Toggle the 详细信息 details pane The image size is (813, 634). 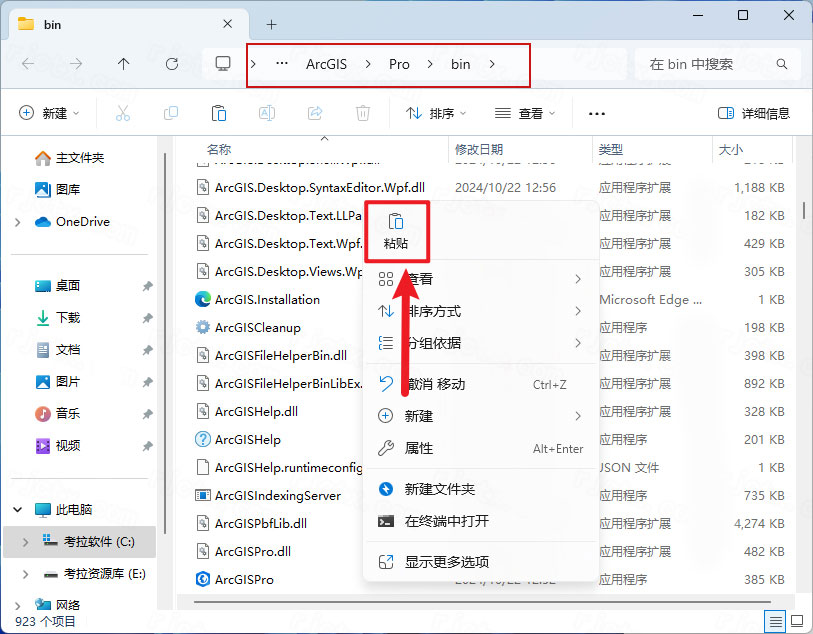click(x=754, y=113)
